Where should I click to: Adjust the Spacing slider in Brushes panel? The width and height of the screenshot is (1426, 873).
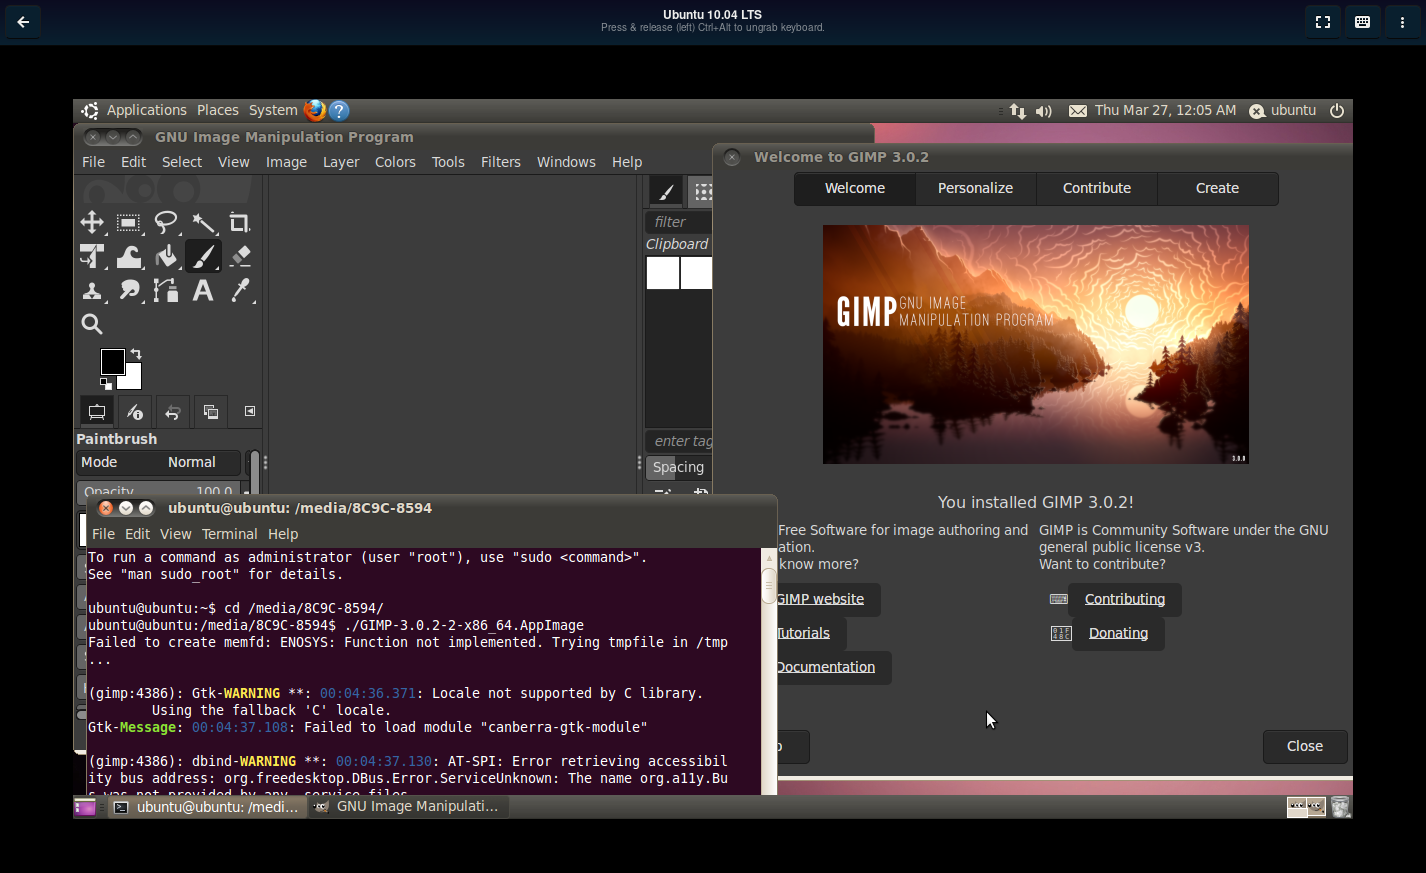tap(679, 467)
